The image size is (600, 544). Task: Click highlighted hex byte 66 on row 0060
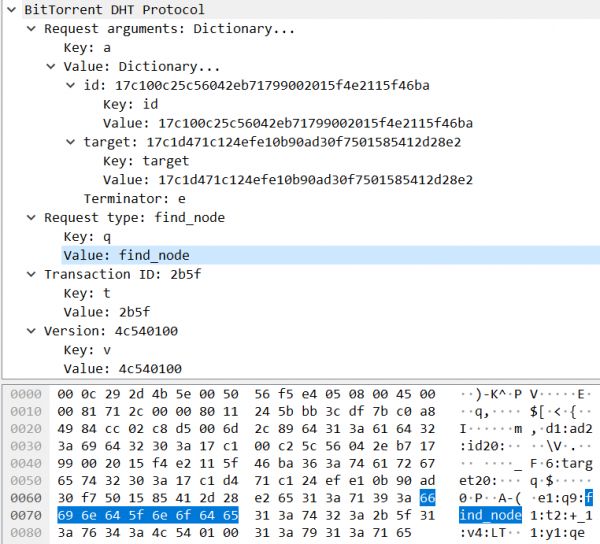pyautogui.click(x=427, y=498)
